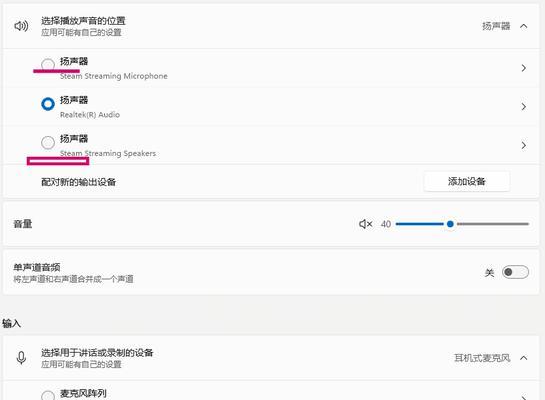Open 麦克风阵列 details arrow

pyautogui.click(x=523, y=397)
